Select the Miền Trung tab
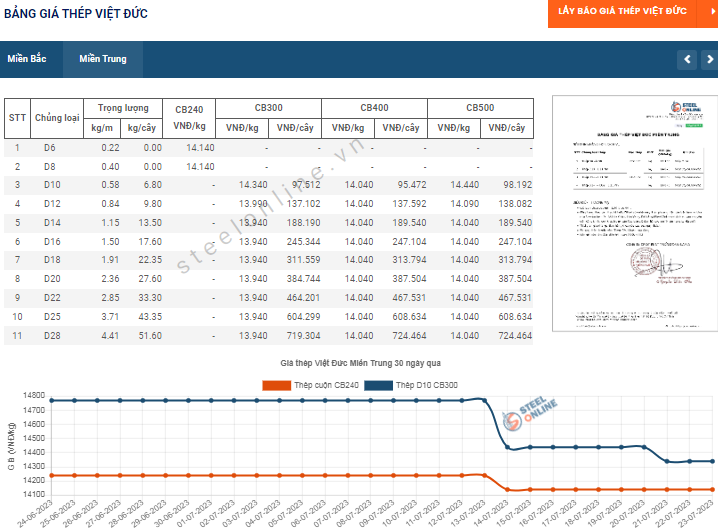The height and width of the screenshot is (531, 718). click(x=103, y=59)
